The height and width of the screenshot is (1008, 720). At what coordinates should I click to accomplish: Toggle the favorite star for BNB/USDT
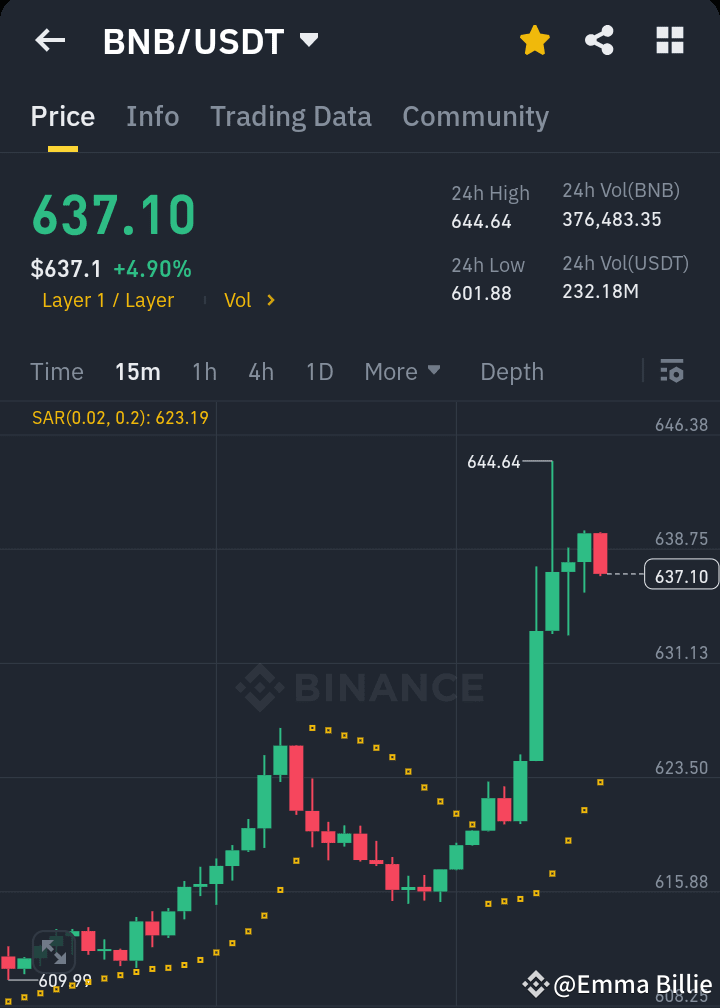click(x=534, y=41)
